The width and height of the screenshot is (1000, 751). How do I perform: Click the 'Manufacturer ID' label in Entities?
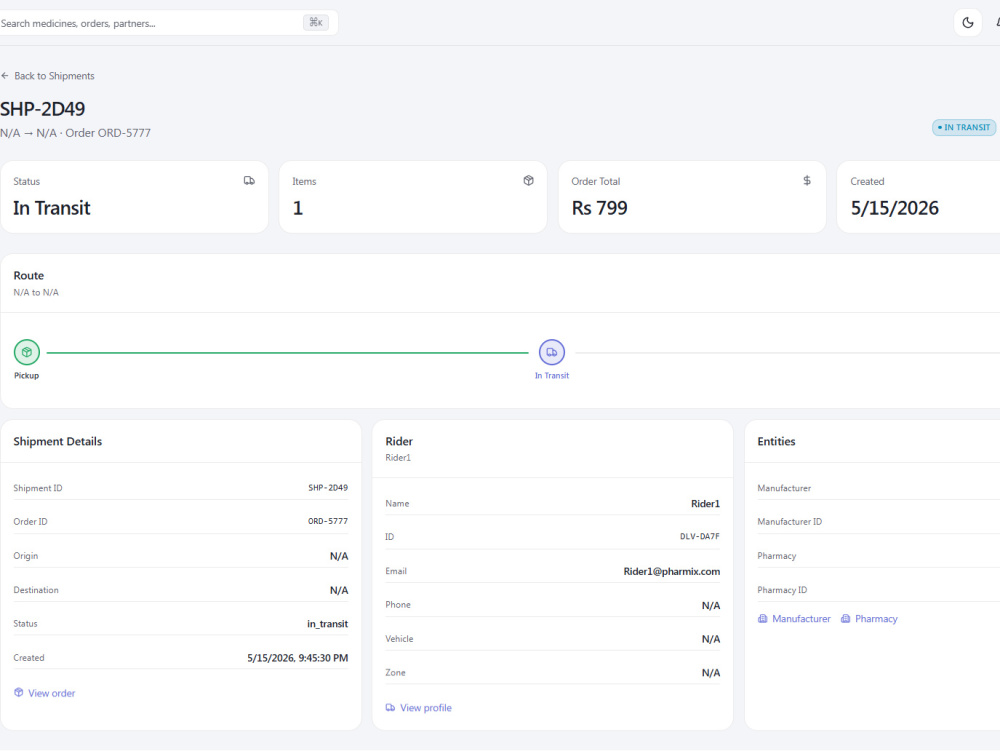pos(790,521)
